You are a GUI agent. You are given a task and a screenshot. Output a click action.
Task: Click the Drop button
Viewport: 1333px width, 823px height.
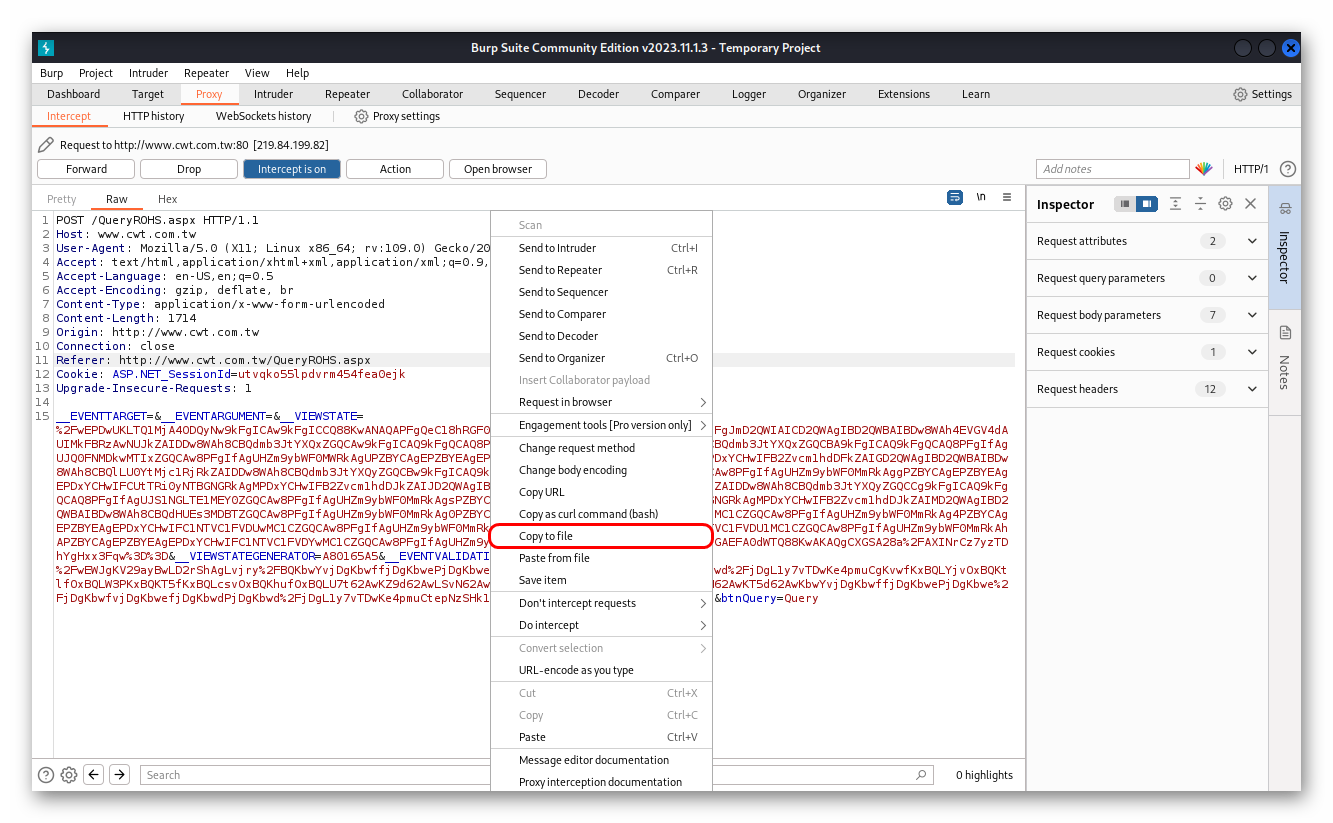pyautogui.click(x=189, y=169)
